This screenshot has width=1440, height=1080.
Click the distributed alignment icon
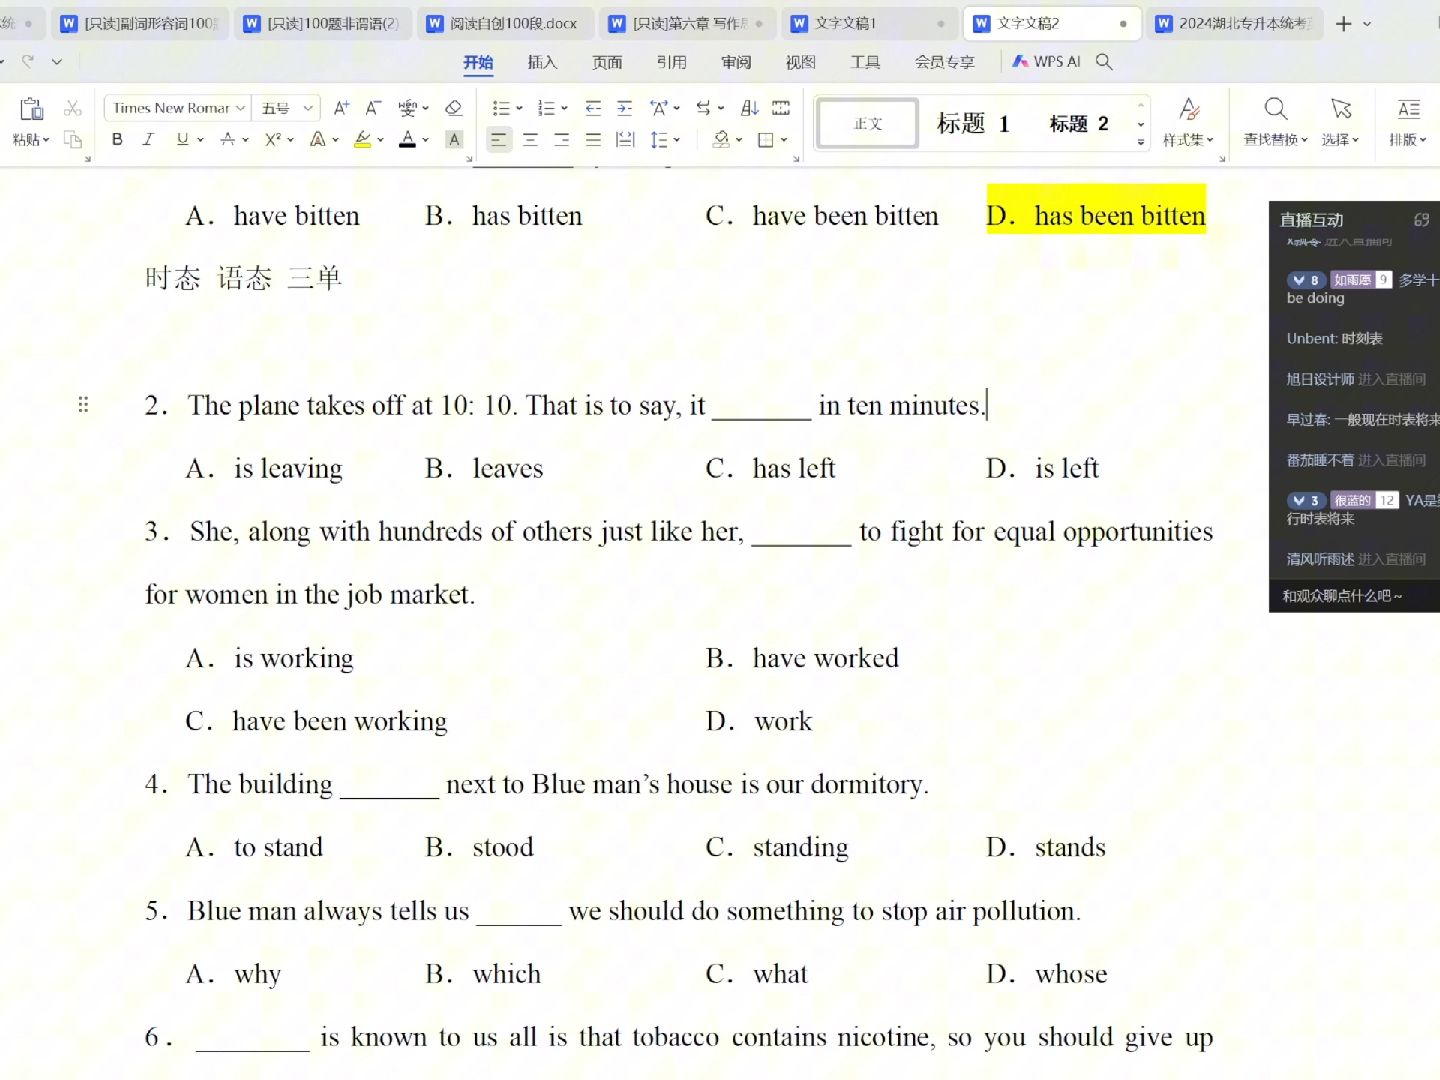pos(625,140)
